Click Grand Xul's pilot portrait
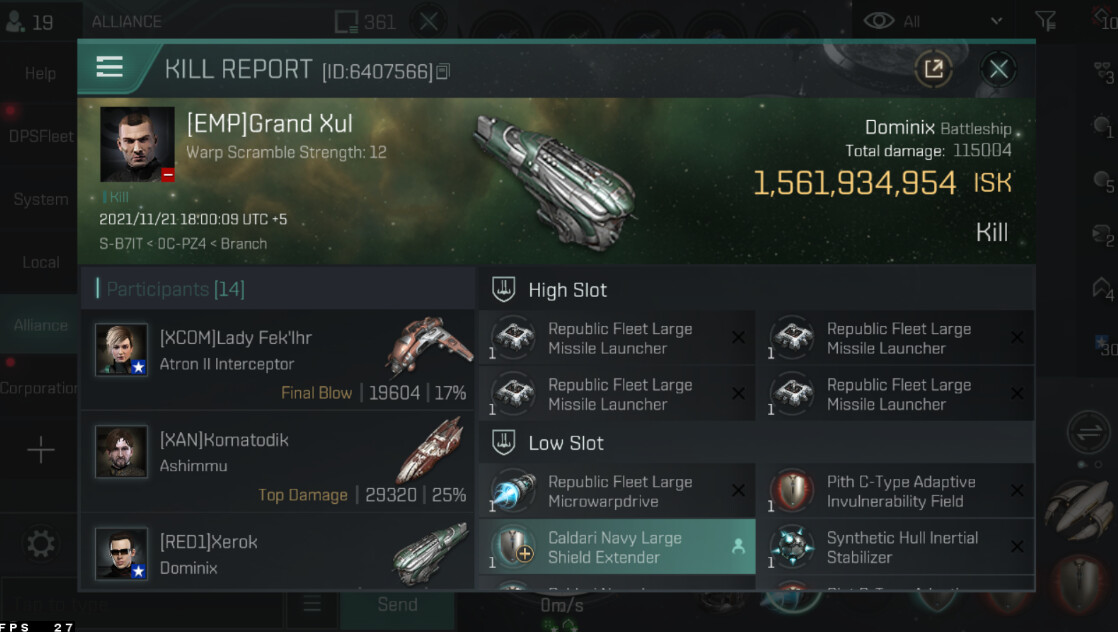 click(x=137, y=144)
